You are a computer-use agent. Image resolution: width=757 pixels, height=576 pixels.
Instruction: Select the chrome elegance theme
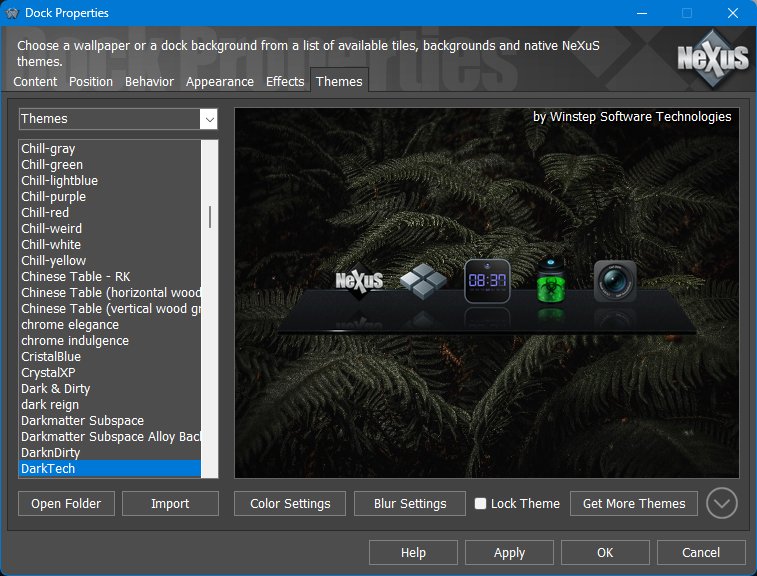110,324
